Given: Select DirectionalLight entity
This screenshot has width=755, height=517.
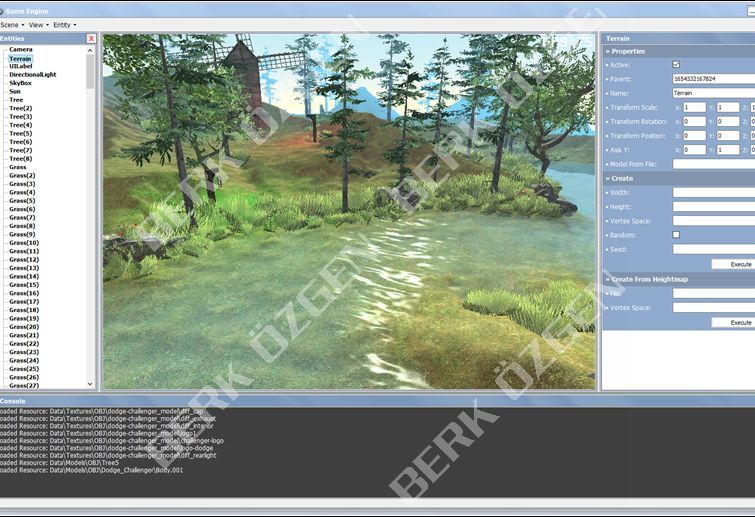Looking at the screenshot, I should click(x=33, y=75).
